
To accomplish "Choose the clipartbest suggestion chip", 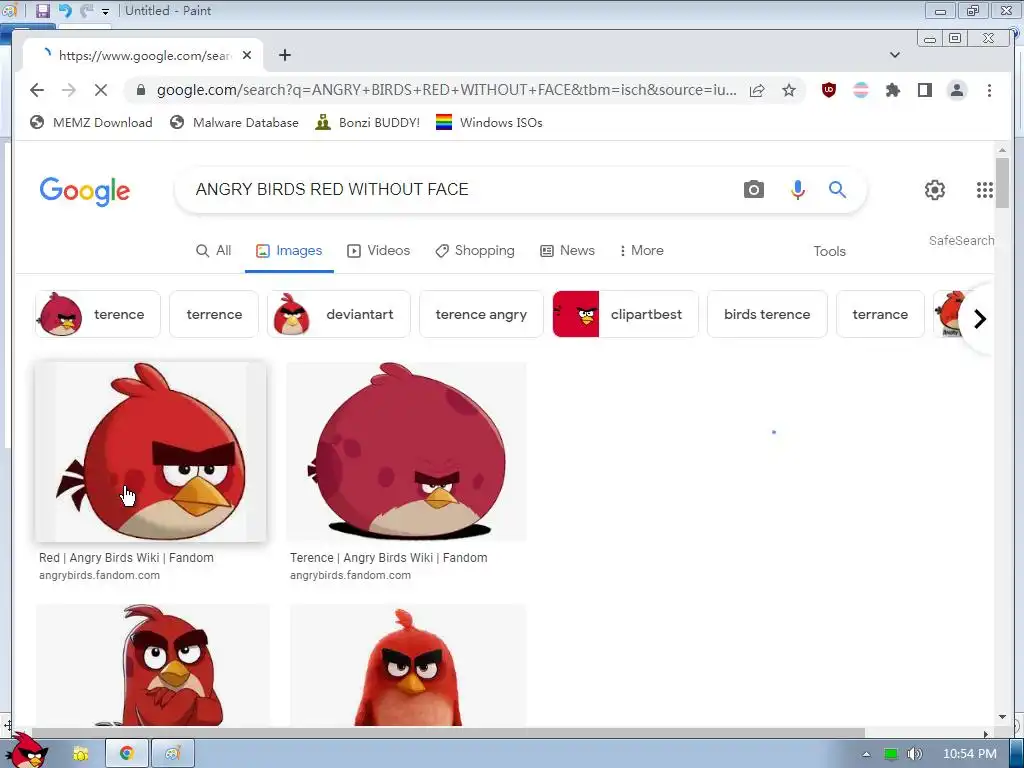I will 625,314.
